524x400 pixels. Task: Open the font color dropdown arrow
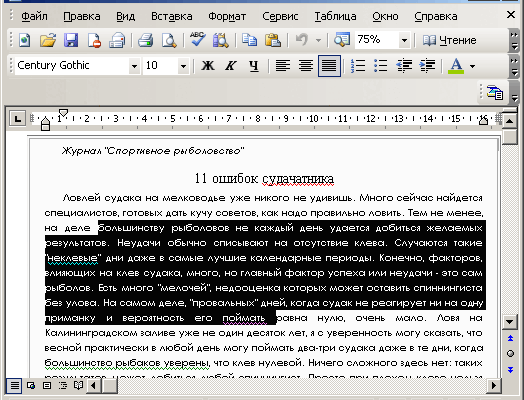(472, 66)
